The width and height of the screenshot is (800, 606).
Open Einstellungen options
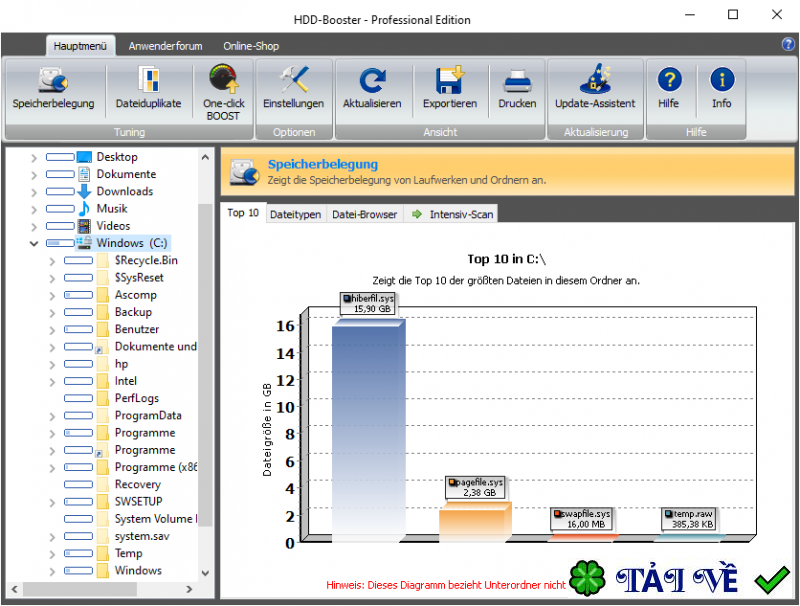click(293, 87)
